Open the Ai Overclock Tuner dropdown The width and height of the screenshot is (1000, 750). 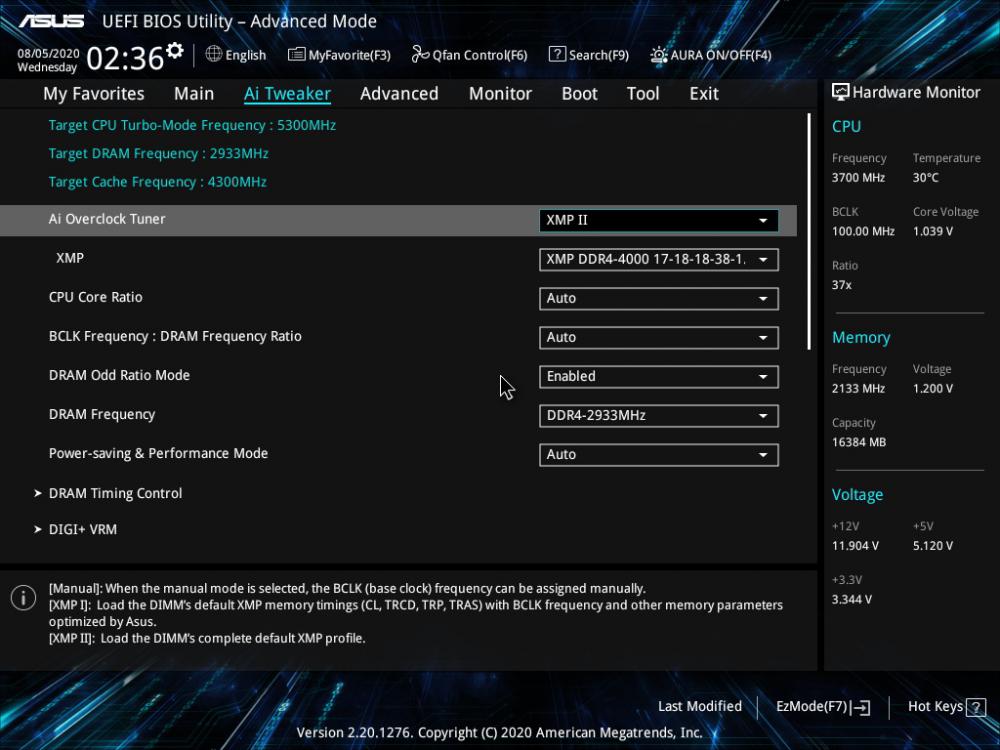pyautogui.click(x=658, y=220)
